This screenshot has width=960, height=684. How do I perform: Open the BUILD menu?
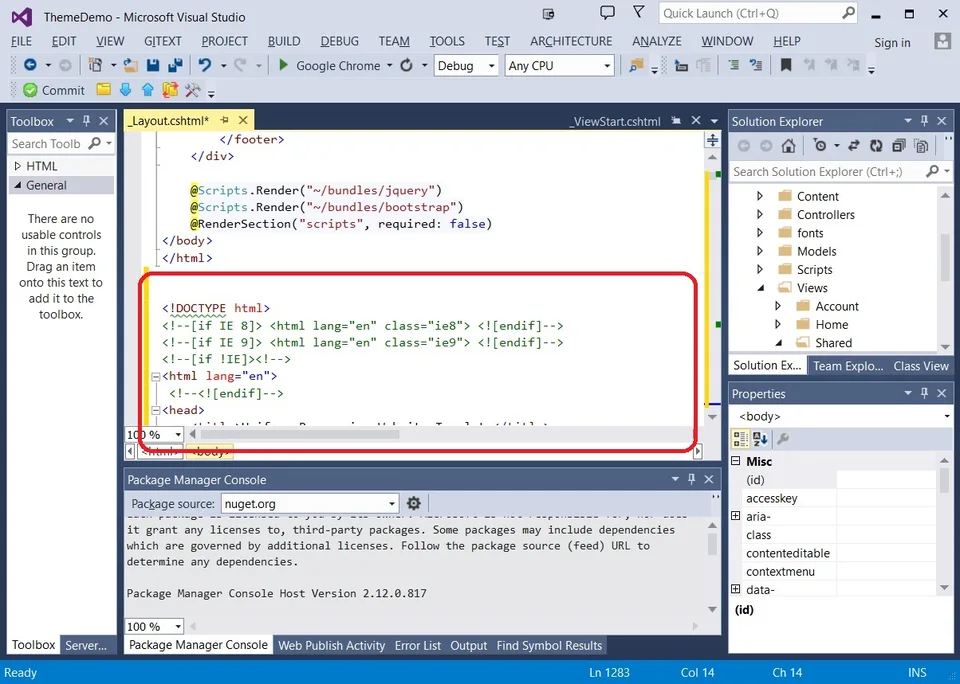coord(284,41)
